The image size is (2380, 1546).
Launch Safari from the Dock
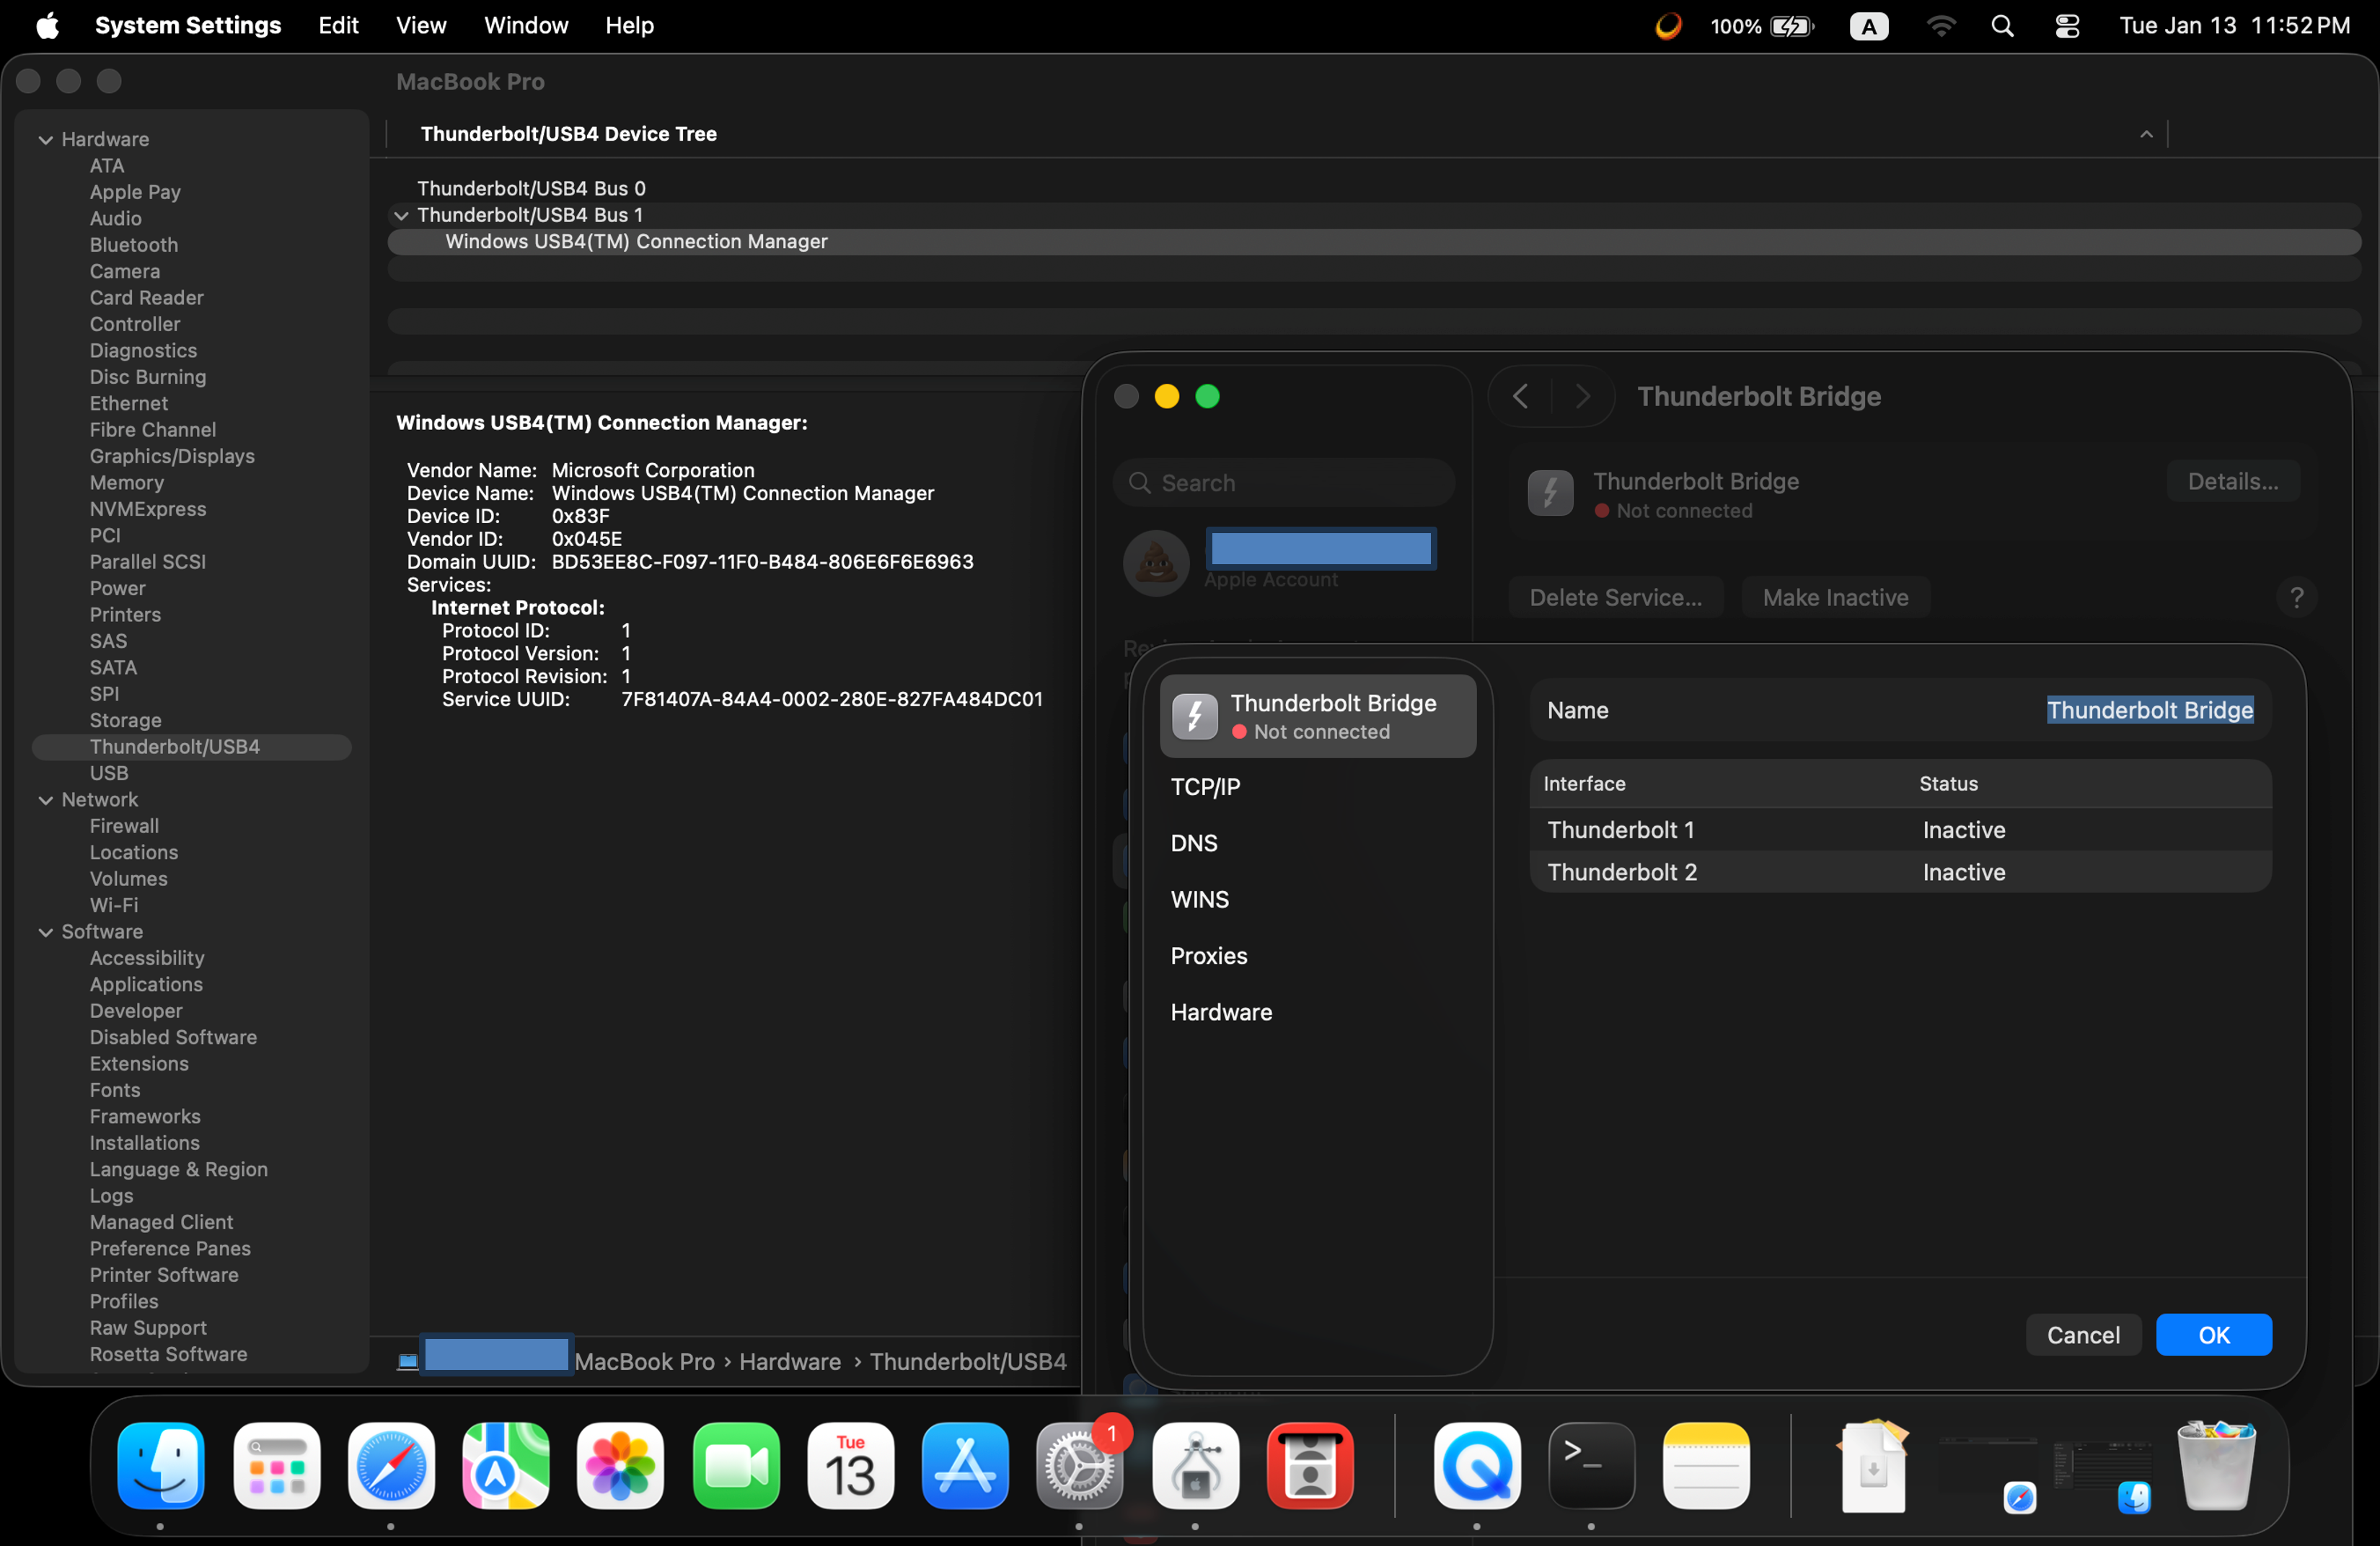[x=391, y=1466]
